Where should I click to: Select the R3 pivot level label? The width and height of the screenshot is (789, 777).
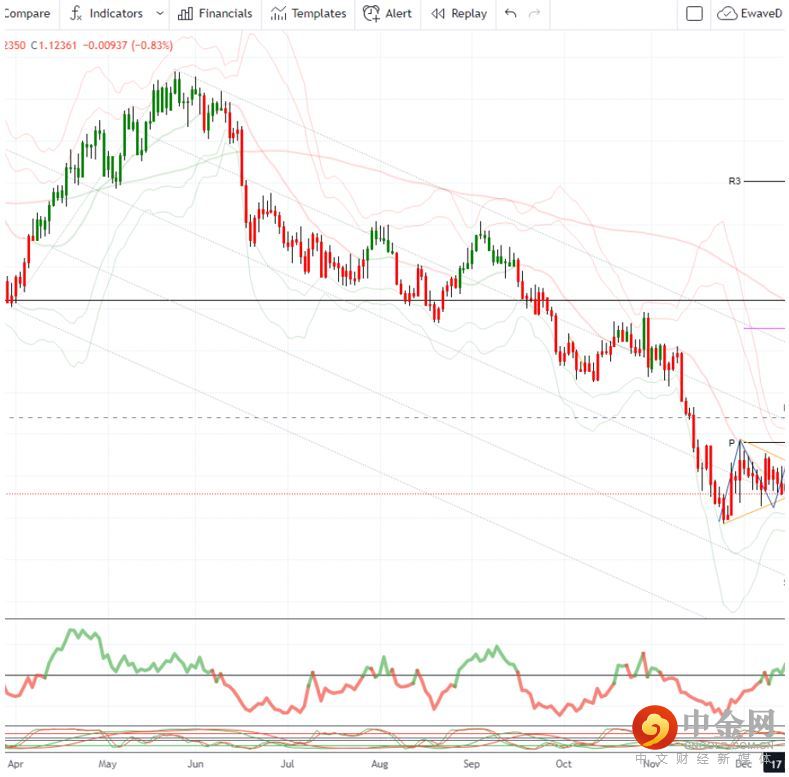click(x=734, y=181)
